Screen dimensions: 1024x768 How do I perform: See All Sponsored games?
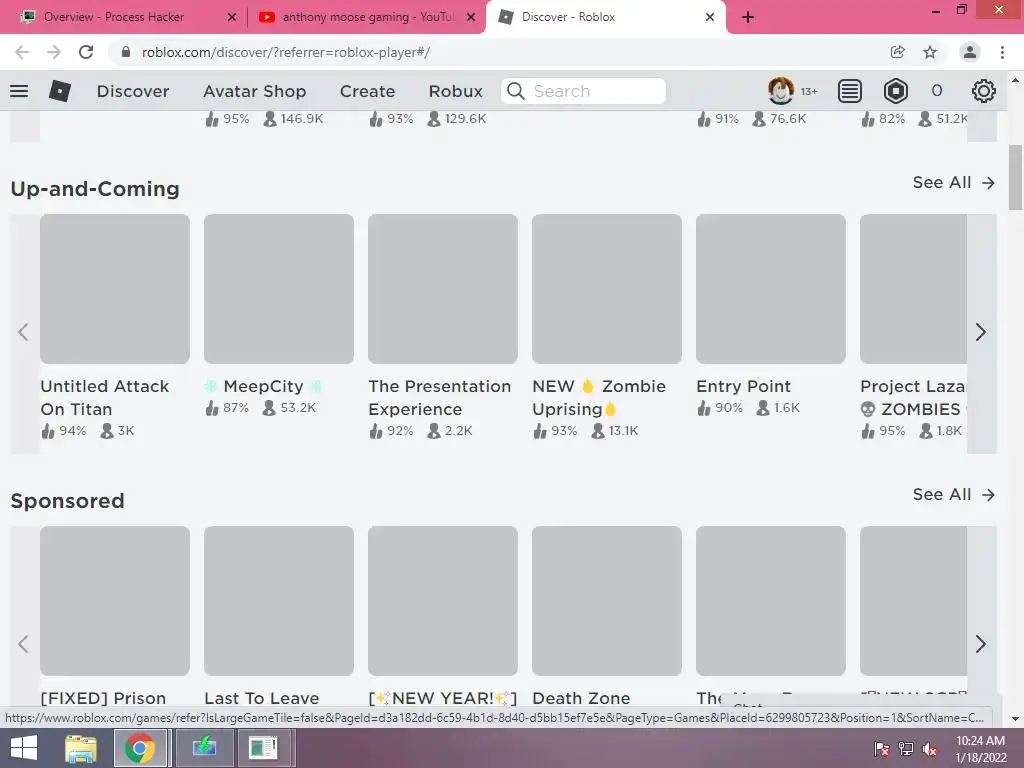953,494
